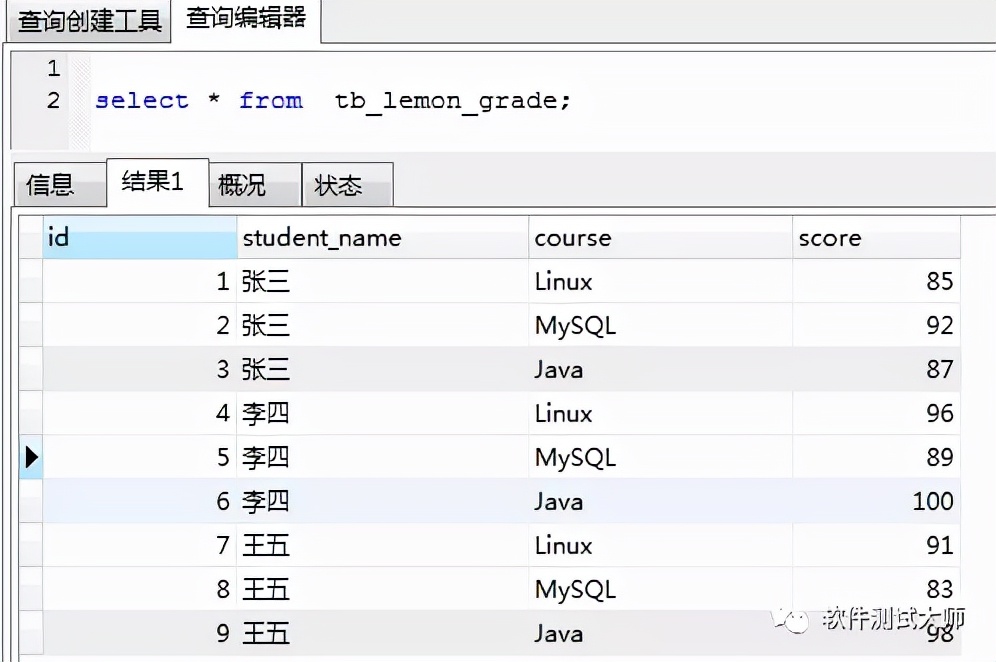
Task: Switch to the 状态 tab
Action: 338,185
